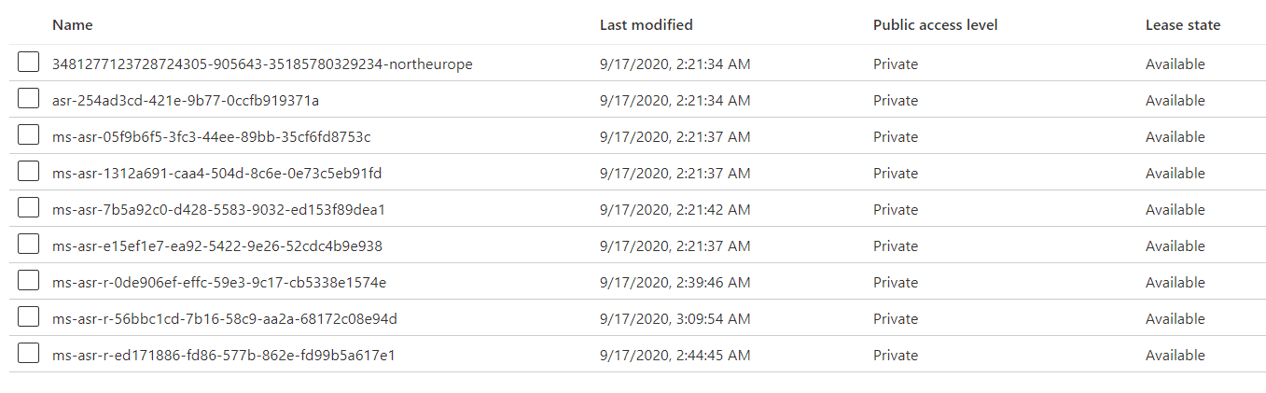Image resolution: width=1266 pixels, height=393 pixels.
Task: Open the 3481277123728724305 northeurope container
Action: click(262, 64)
